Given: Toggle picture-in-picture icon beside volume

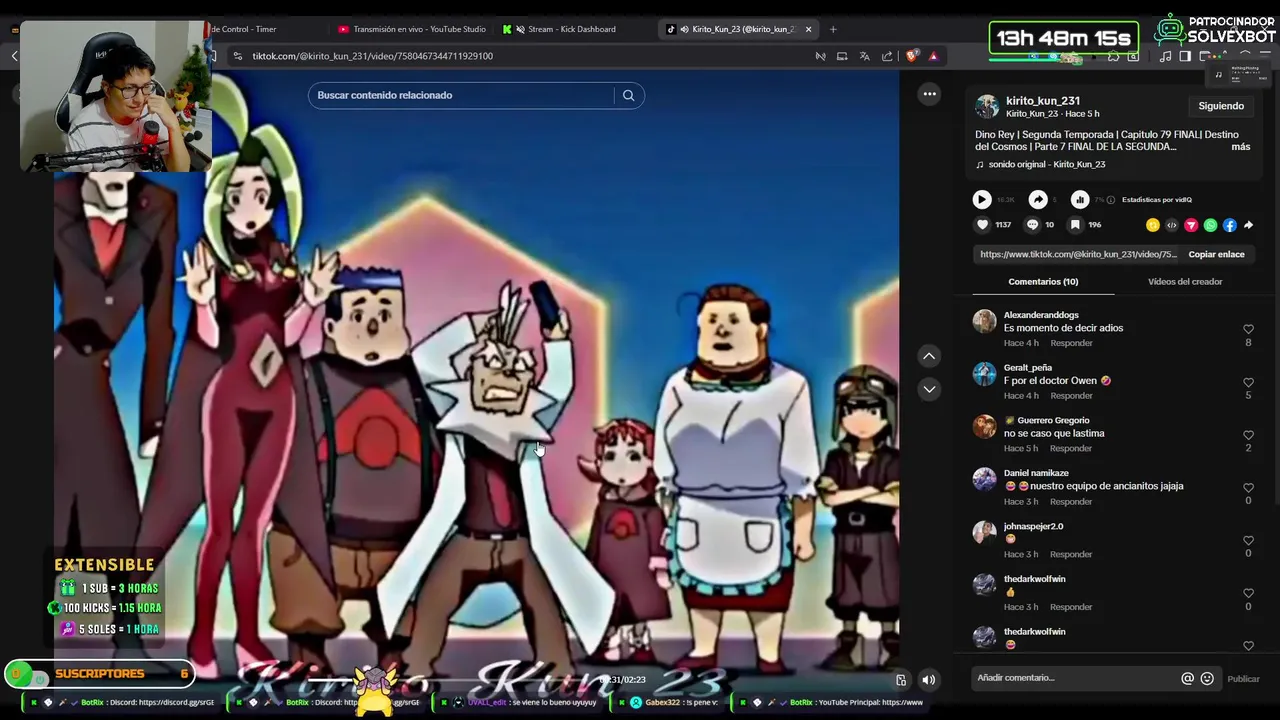Looking at the screenshot, I should point(901,680).
